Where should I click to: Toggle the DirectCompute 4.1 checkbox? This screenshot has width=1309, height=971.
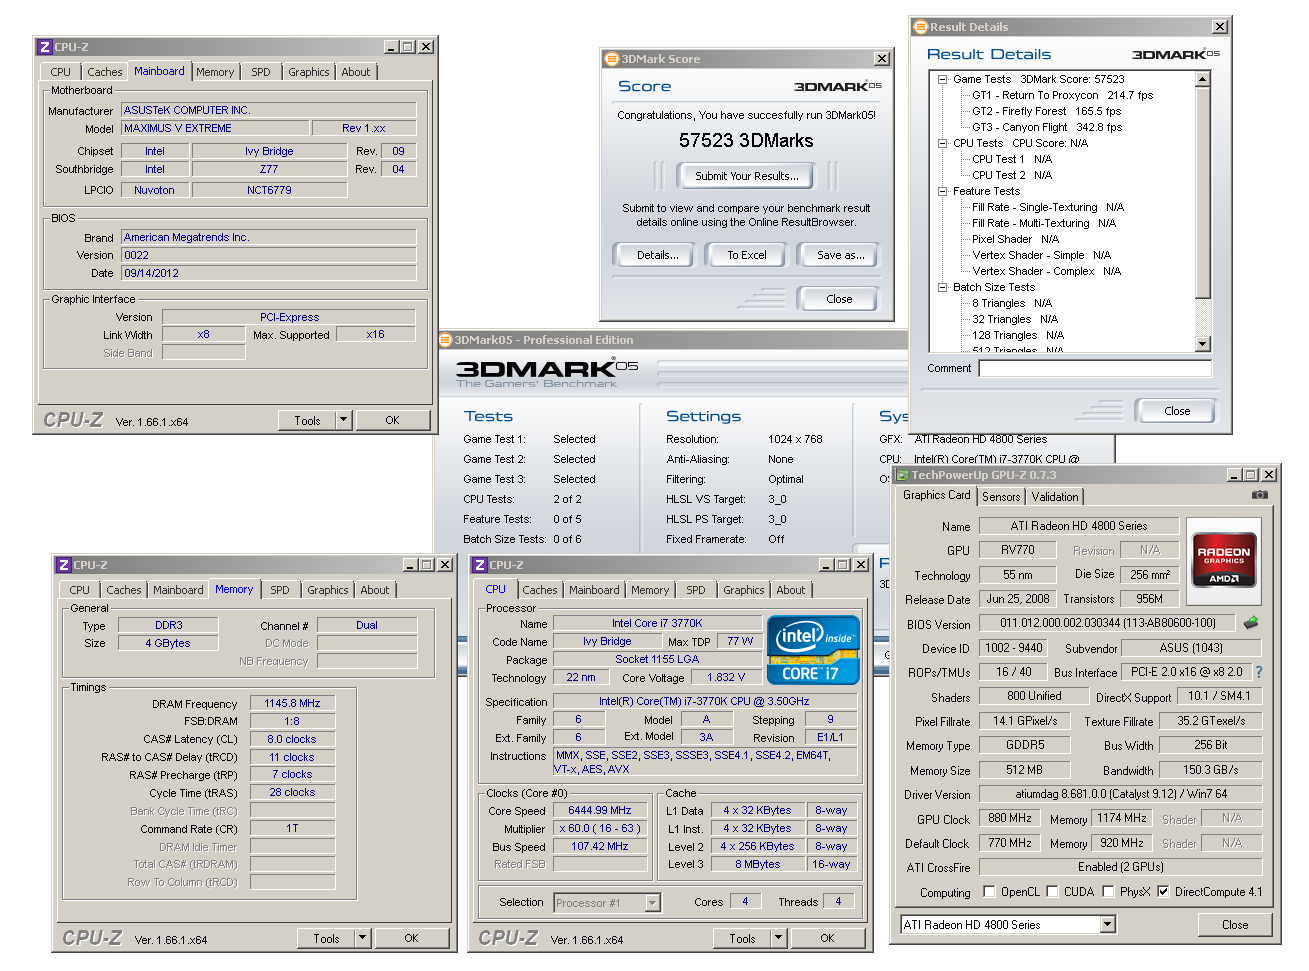pos(1163,892)
